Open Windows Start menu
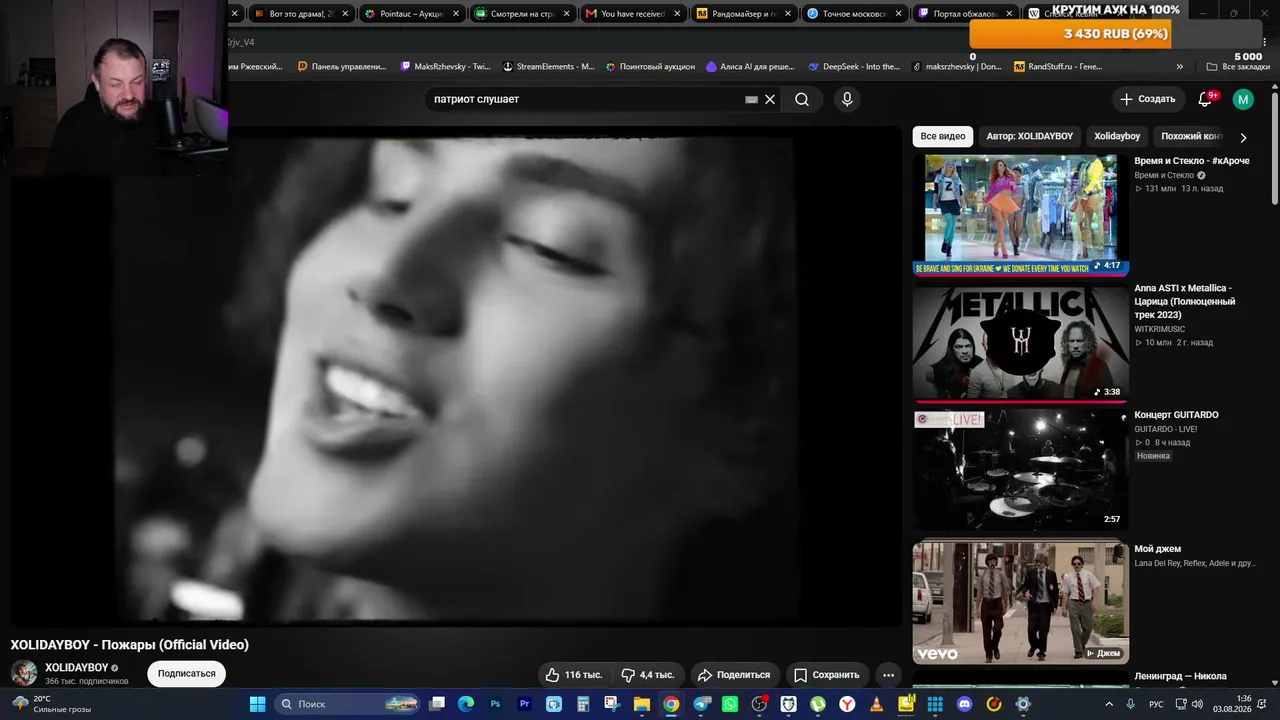1280x720 pixels. (x=257, y=704)
